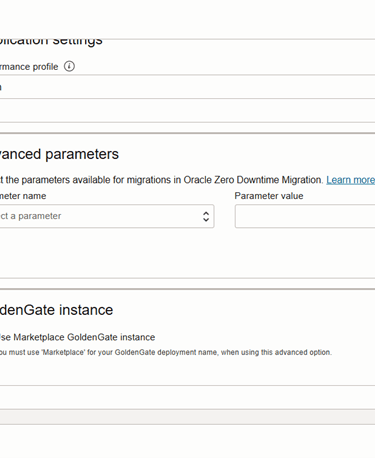Click blank area below the Parameter value box
375x458 pixels.
point(305,253)
